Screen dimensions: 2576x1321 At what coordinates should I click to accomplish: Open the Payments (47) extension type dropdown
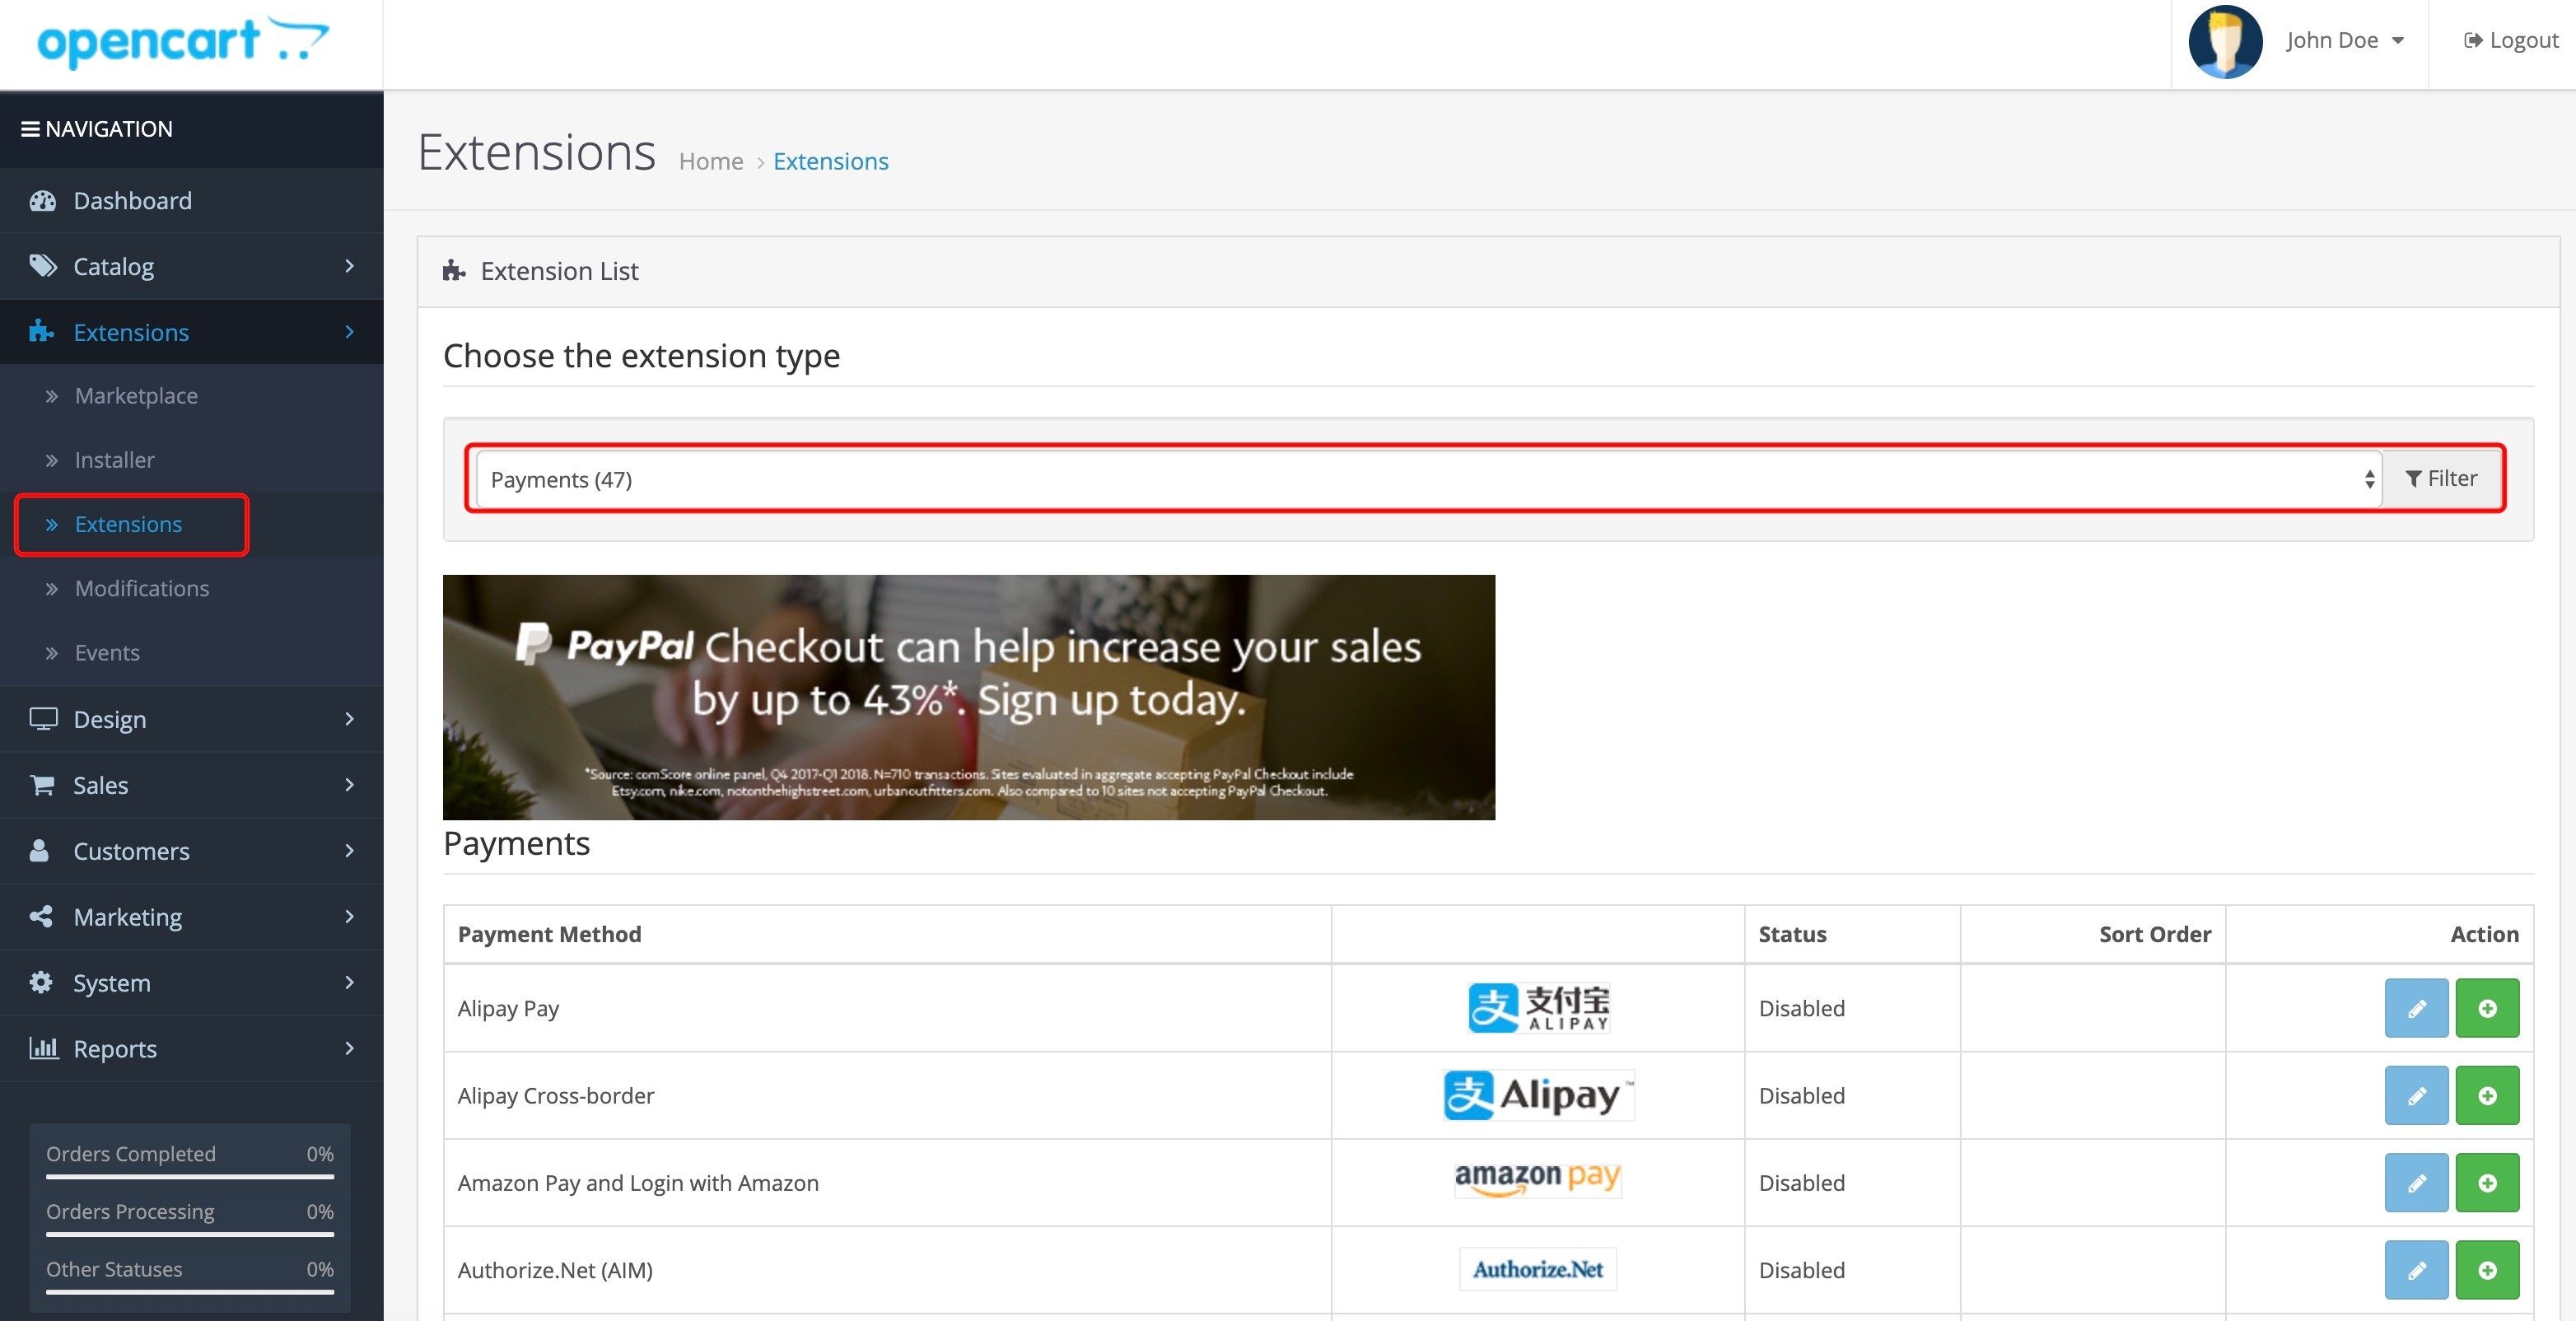(x=1429, y=479)
